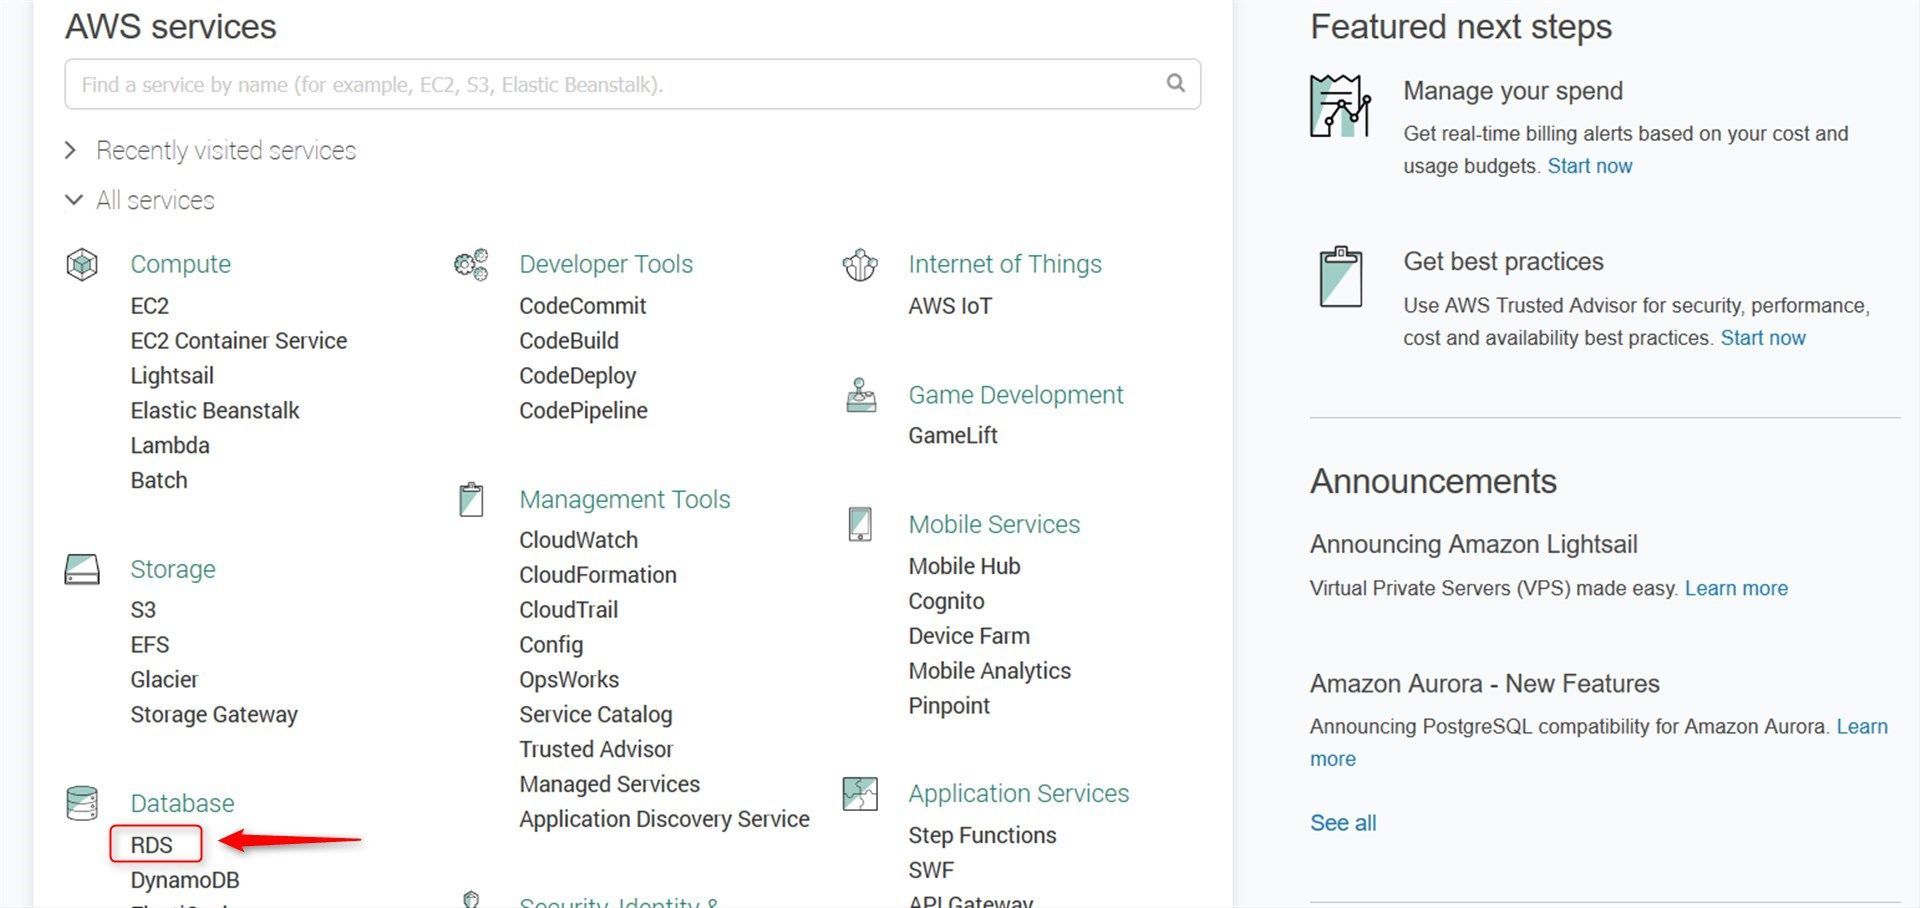Open Mobile Hub
The width and height of the screenshot is (1920, 908).
964,566
